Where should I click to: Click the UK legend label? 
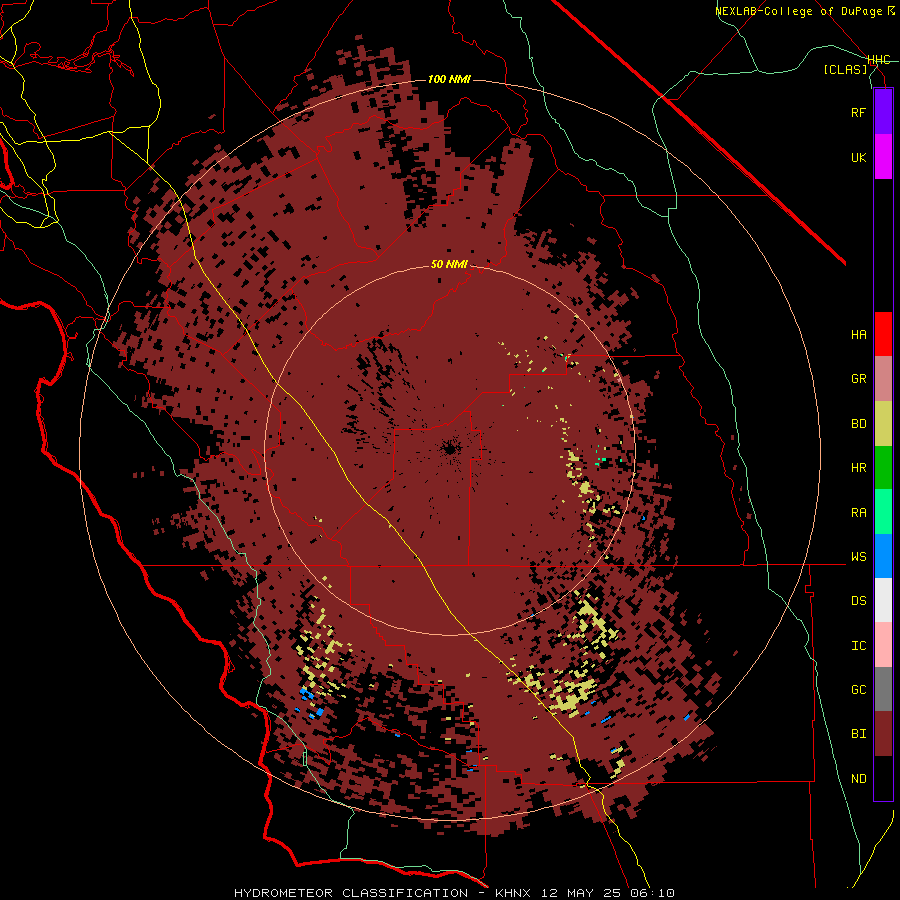(x=858, y=157)
